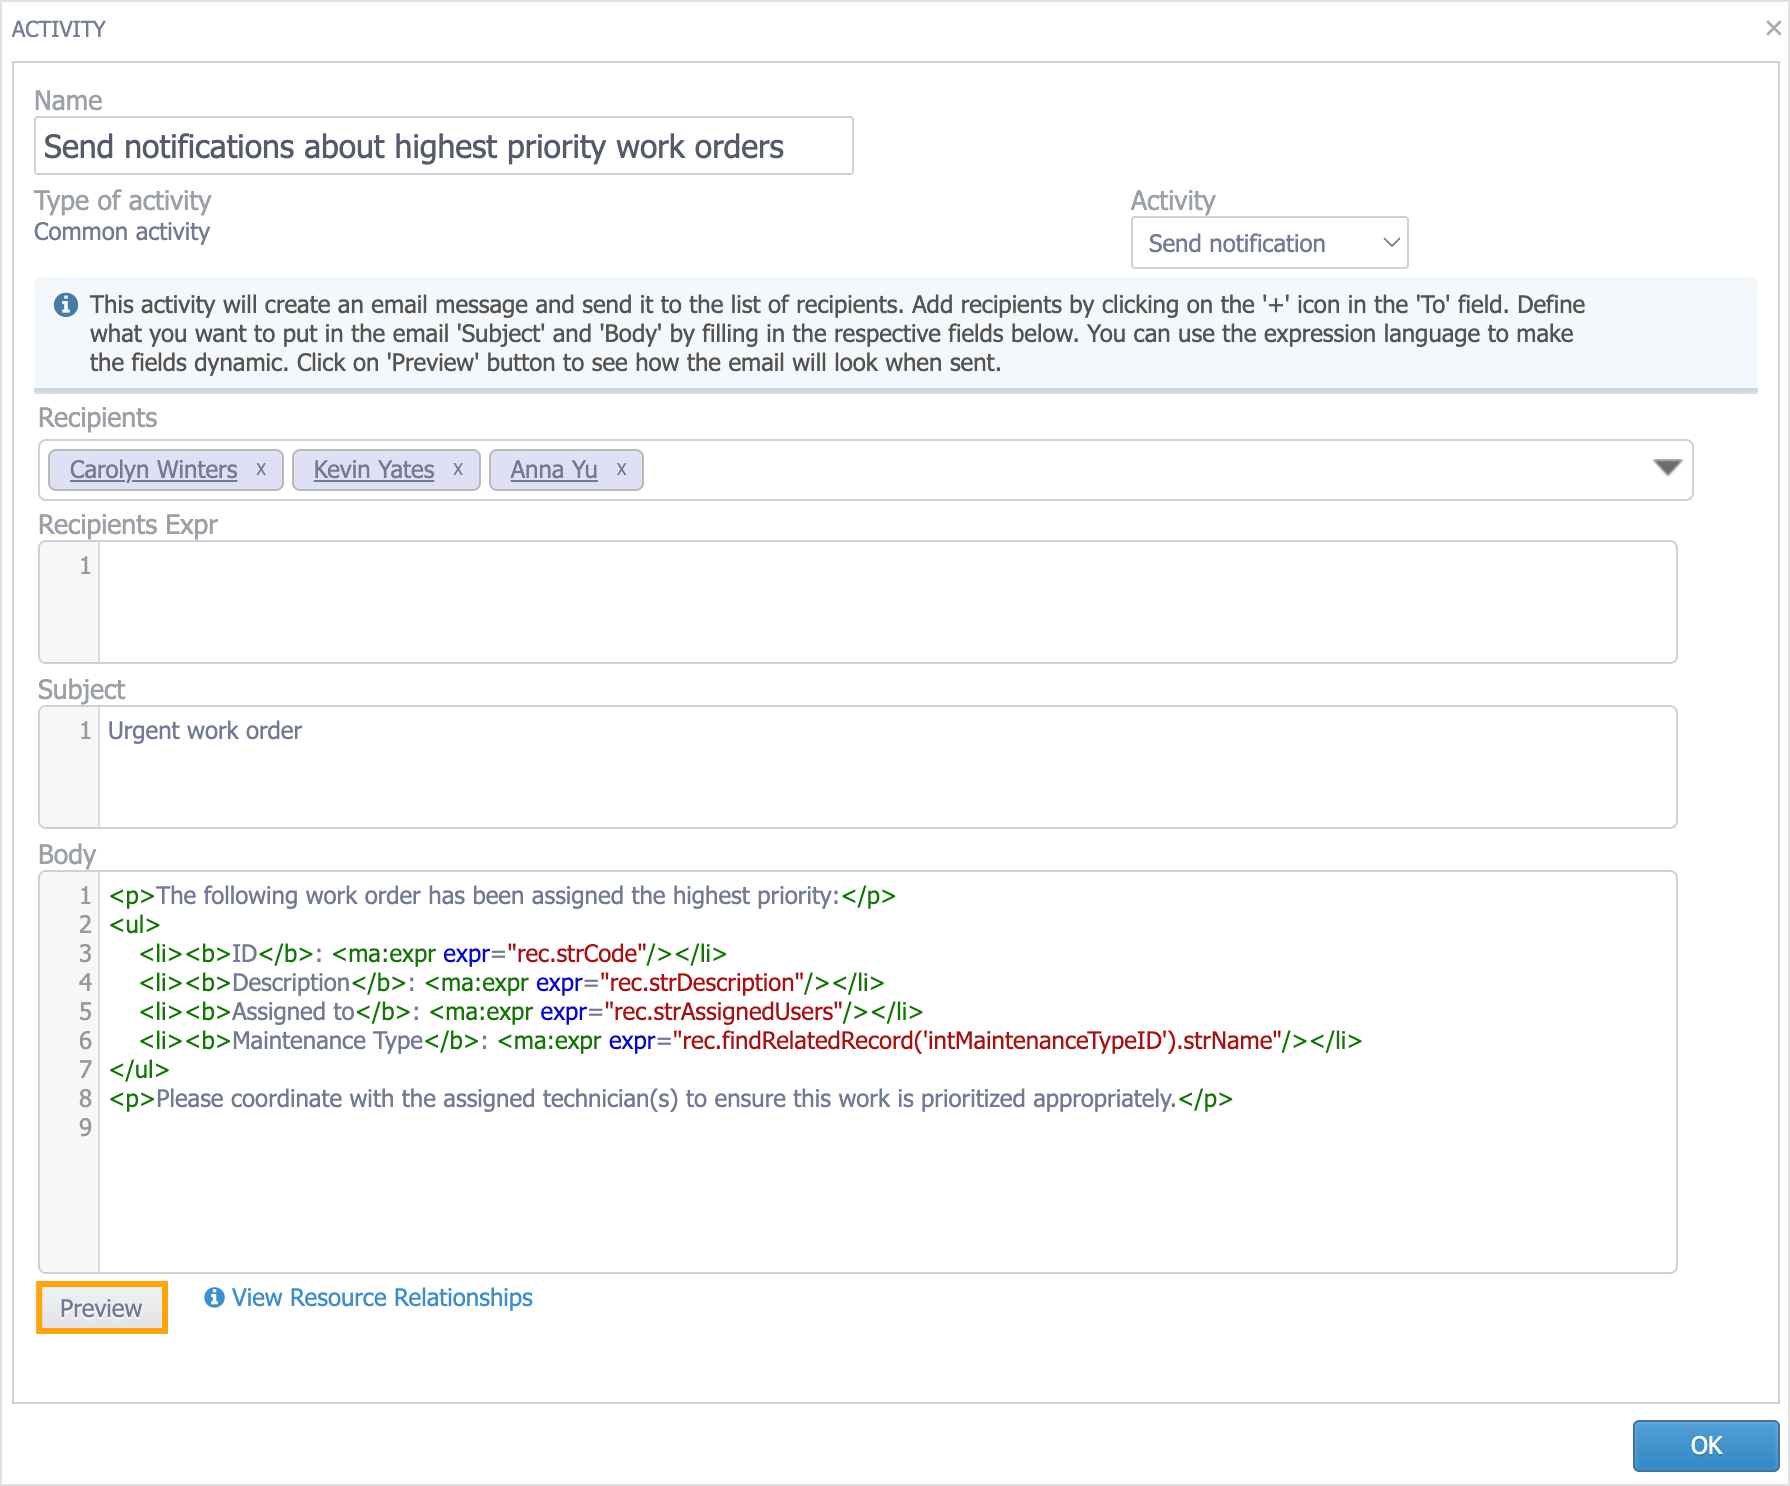
Task: Remove Kevin Yates recipient chip
Action: [458, 469]
